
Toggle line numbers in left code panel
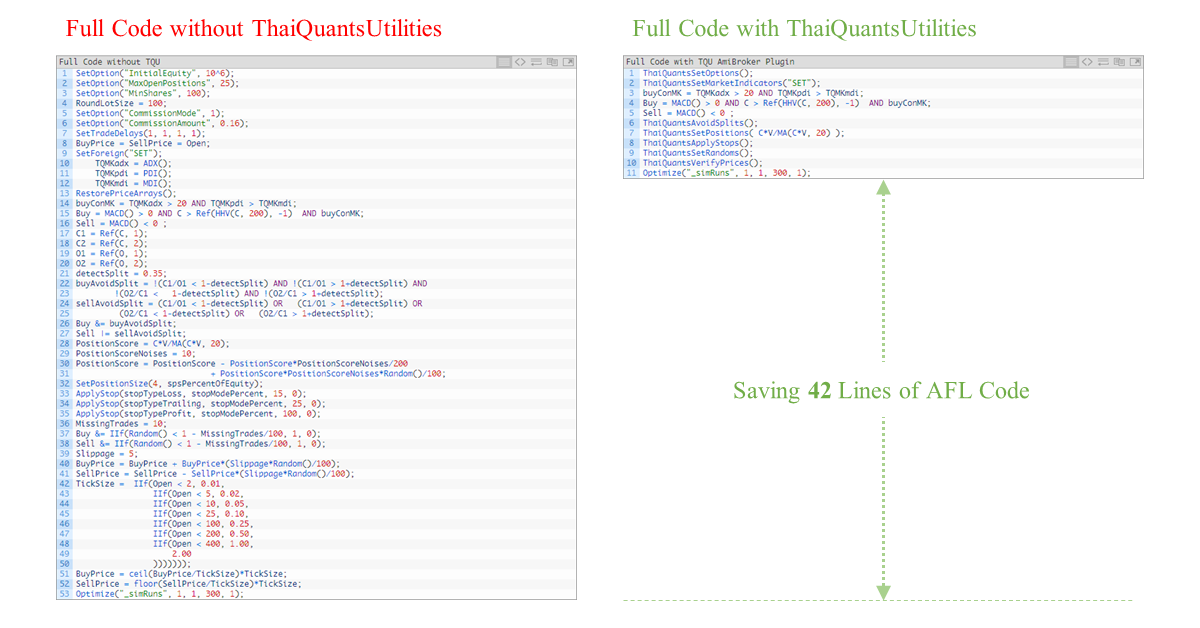click(503, 62)
